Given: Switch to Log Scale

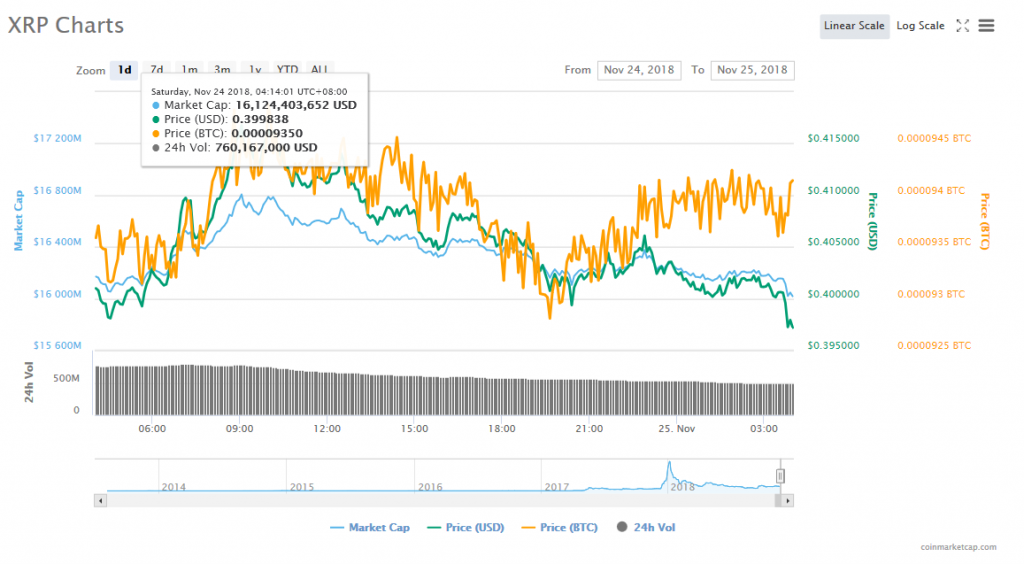Looking at the screenshot, I should pos(920,26).
